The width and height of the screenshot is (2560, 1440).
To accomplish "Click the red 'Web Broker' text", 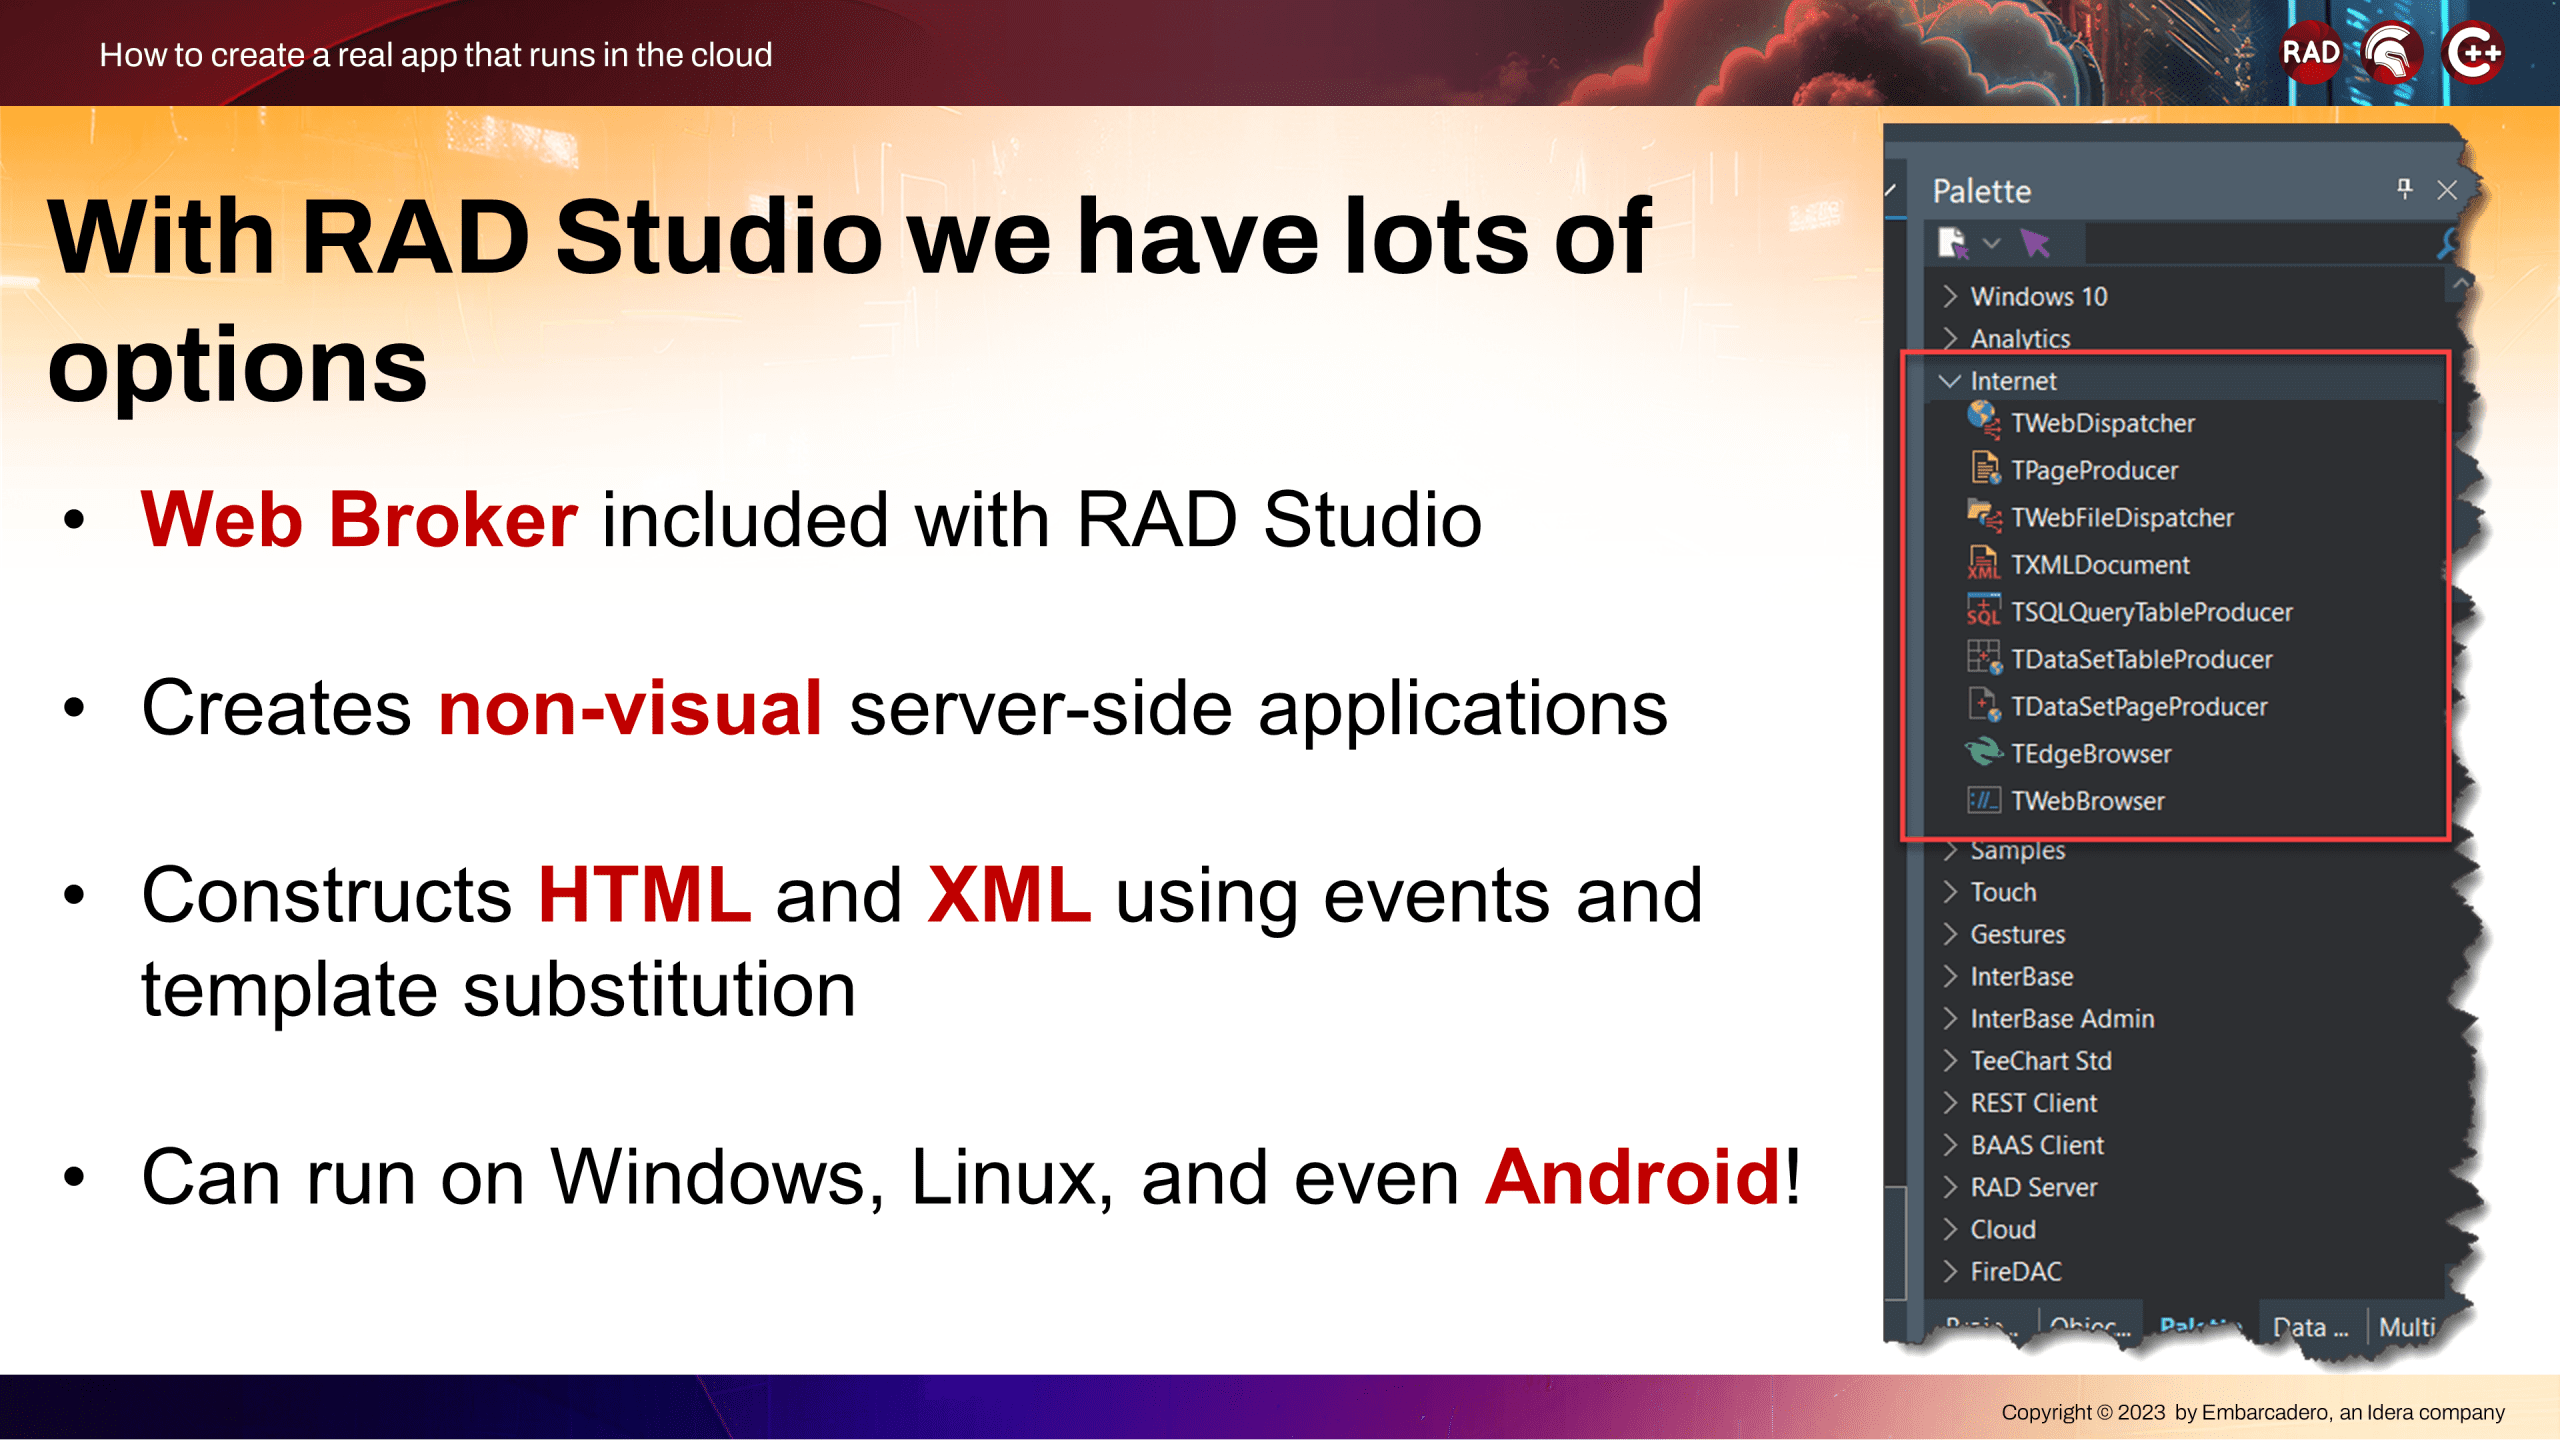I will 359,520.
